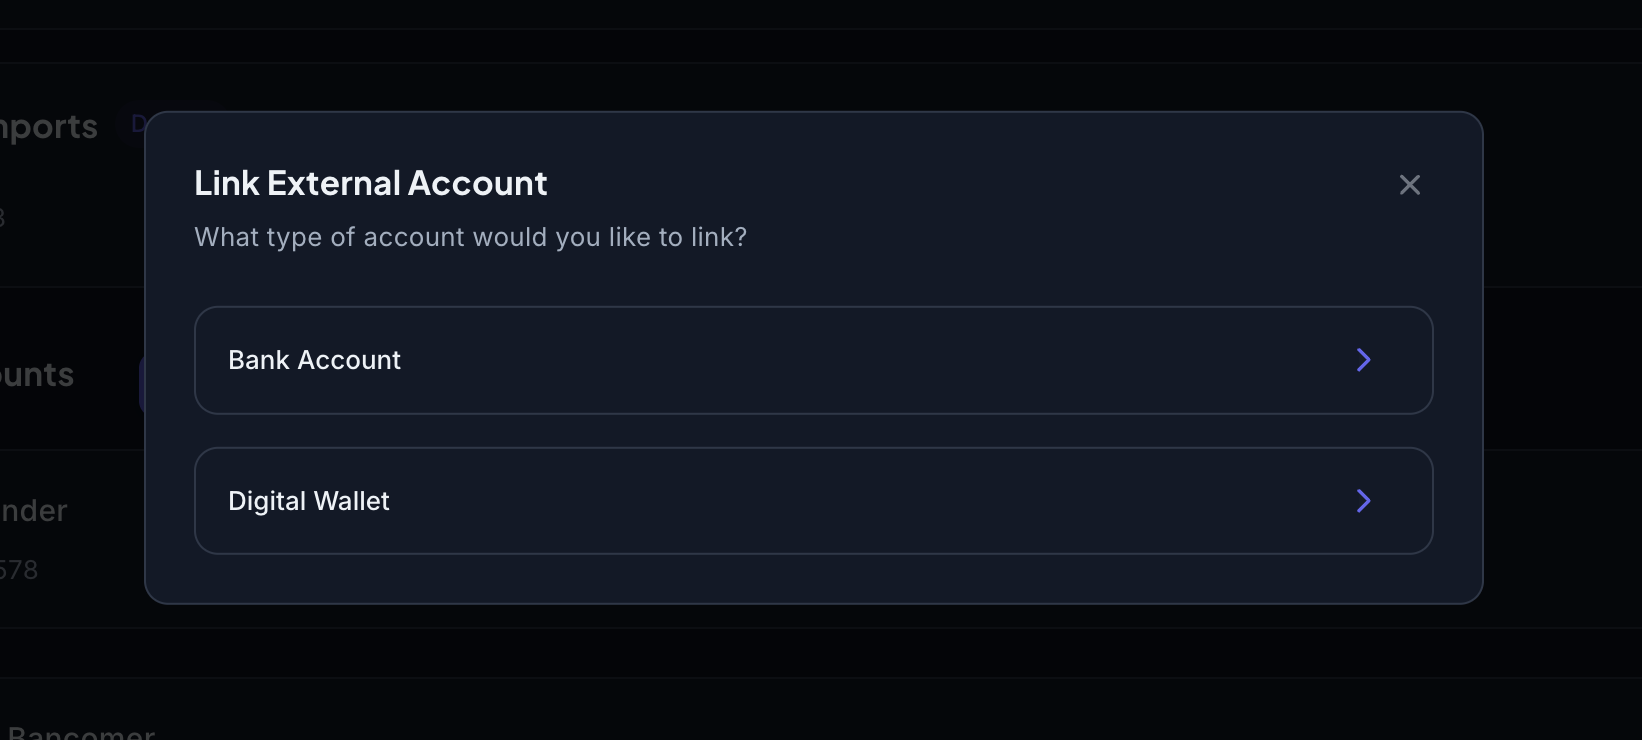Click the partially hidden link beside Imports
The width and height of the screenshot is (1642, 740).
tap(138, 124)
